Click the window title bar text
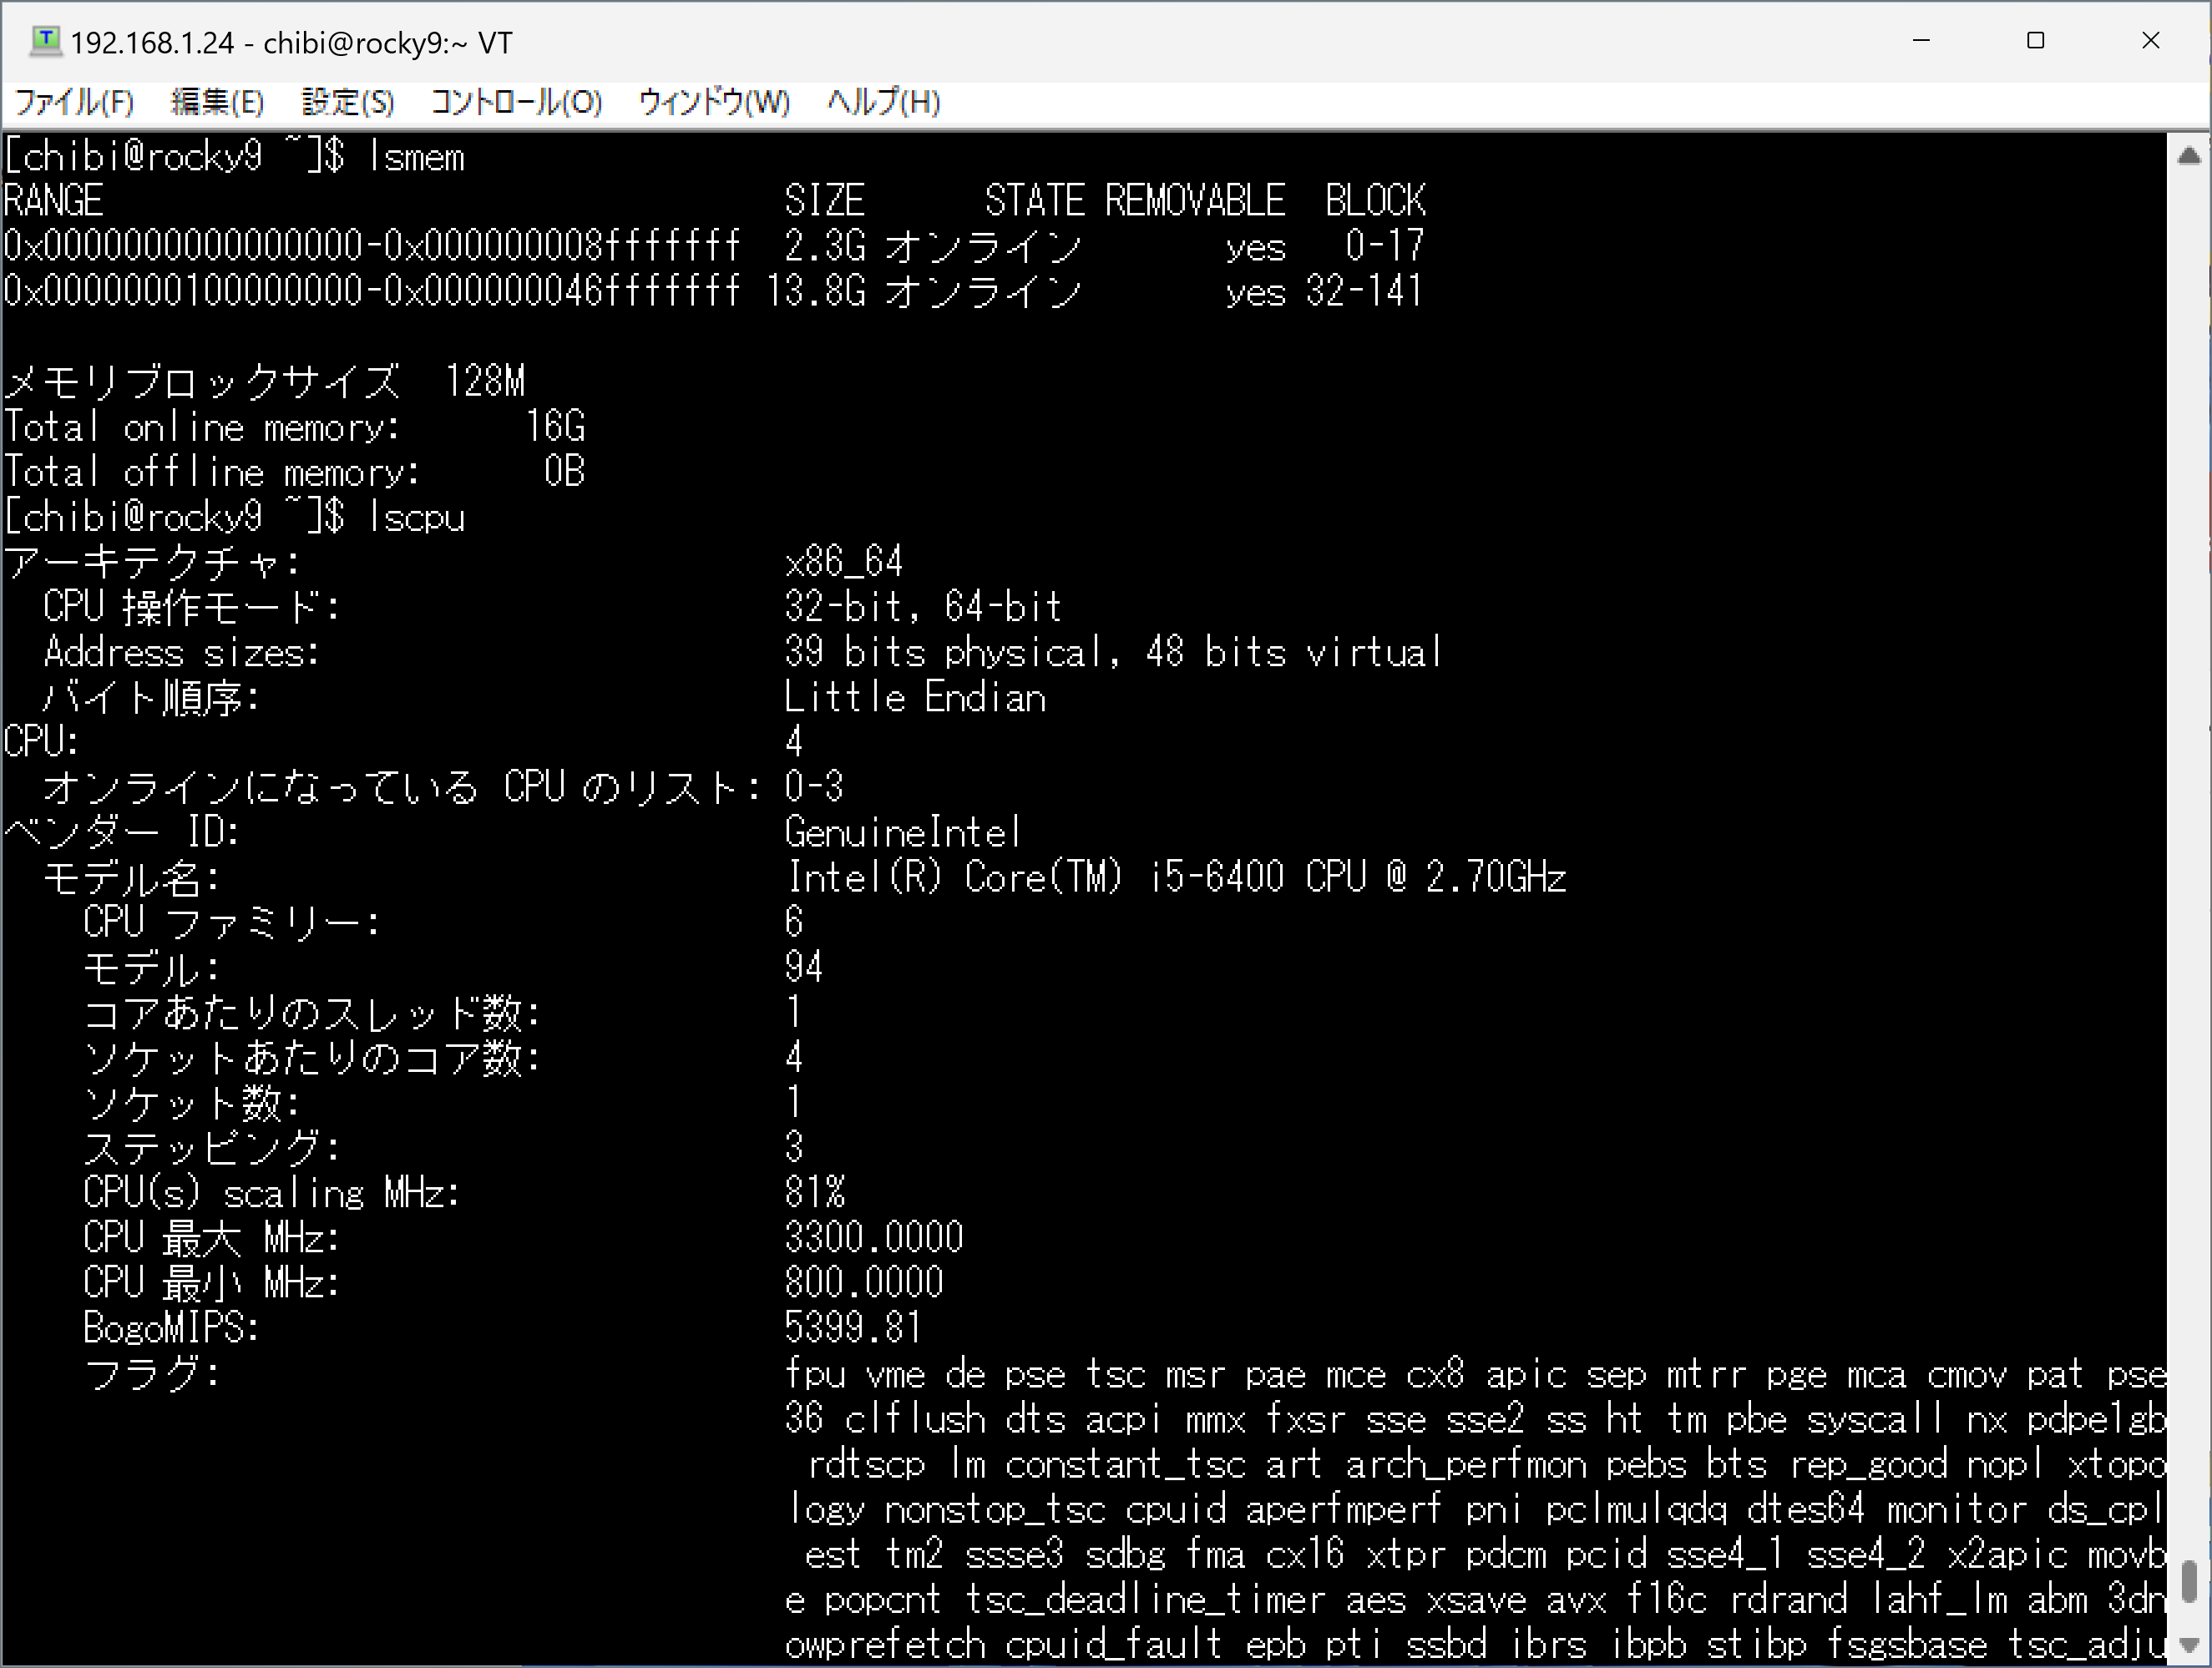 [291, 43]
